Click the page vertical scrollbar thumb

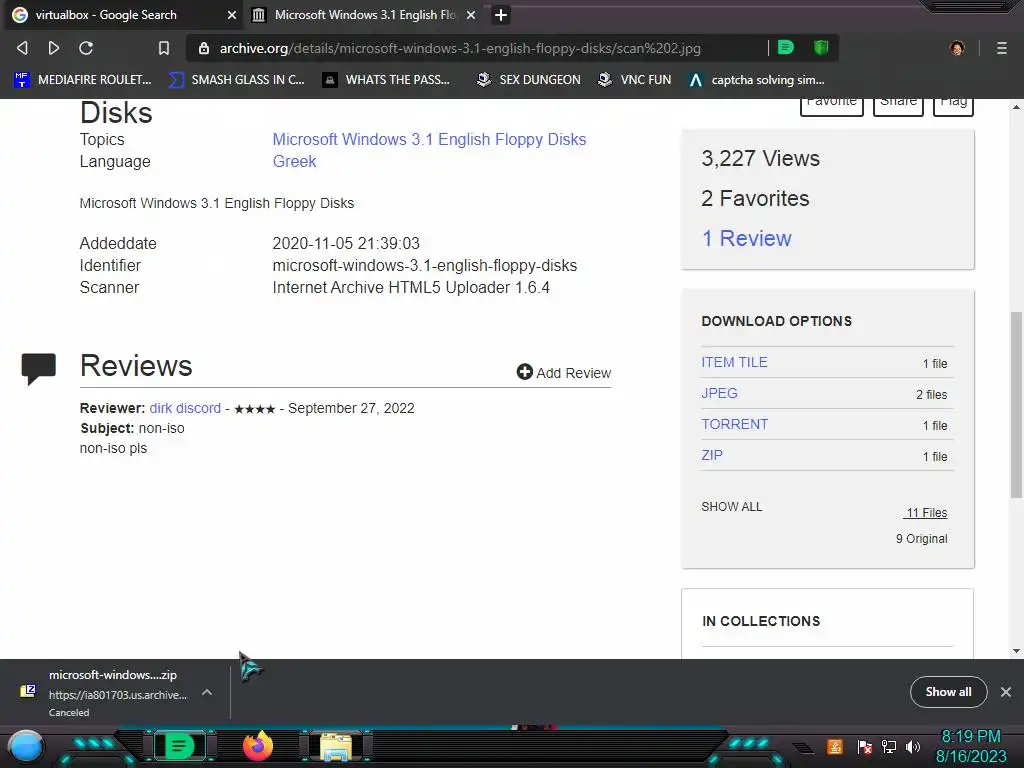[1016, 405]
